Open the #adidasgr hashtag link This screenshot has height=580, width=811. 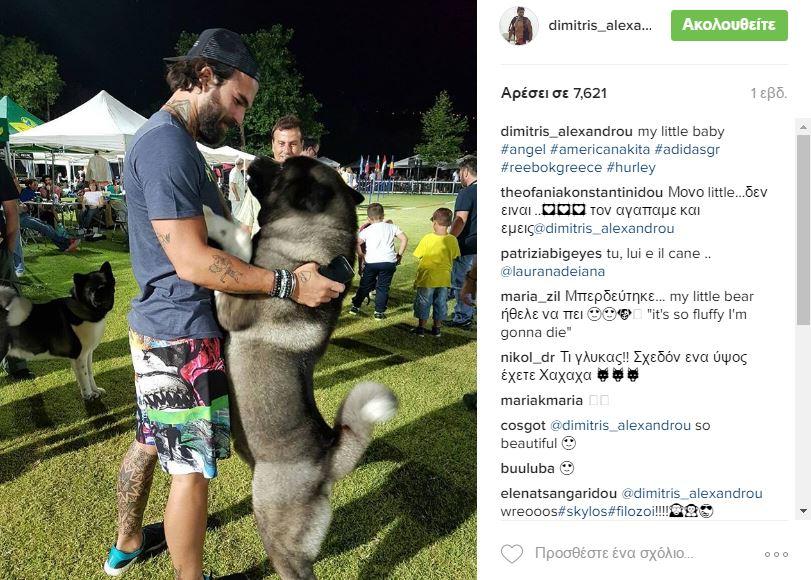pos(687,150)
